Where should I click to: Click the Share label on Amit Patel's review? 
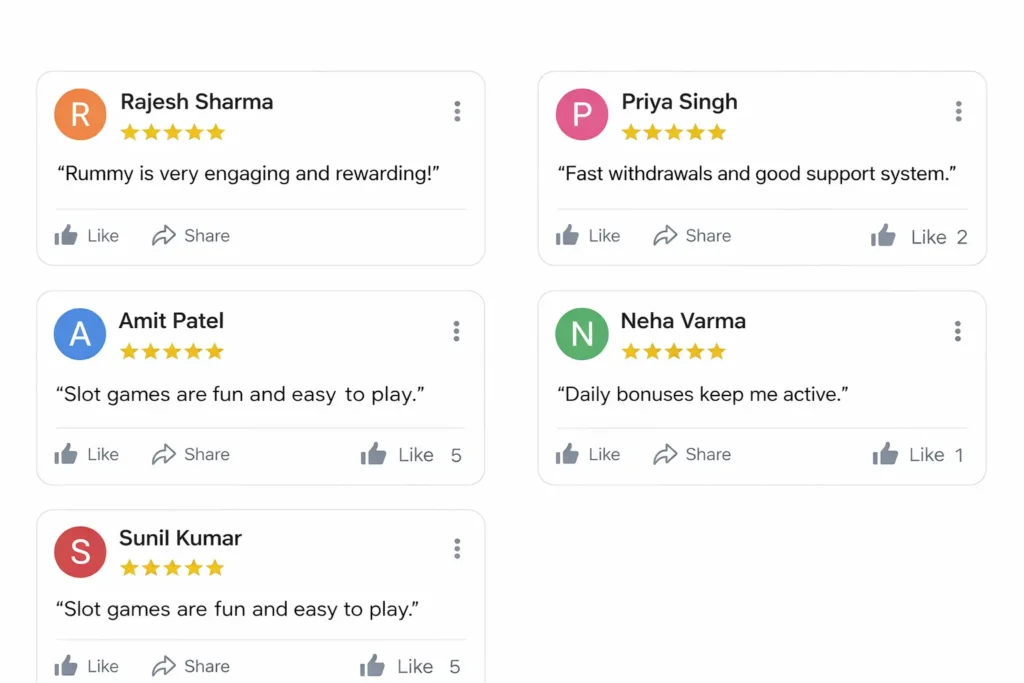coord(206,455)
